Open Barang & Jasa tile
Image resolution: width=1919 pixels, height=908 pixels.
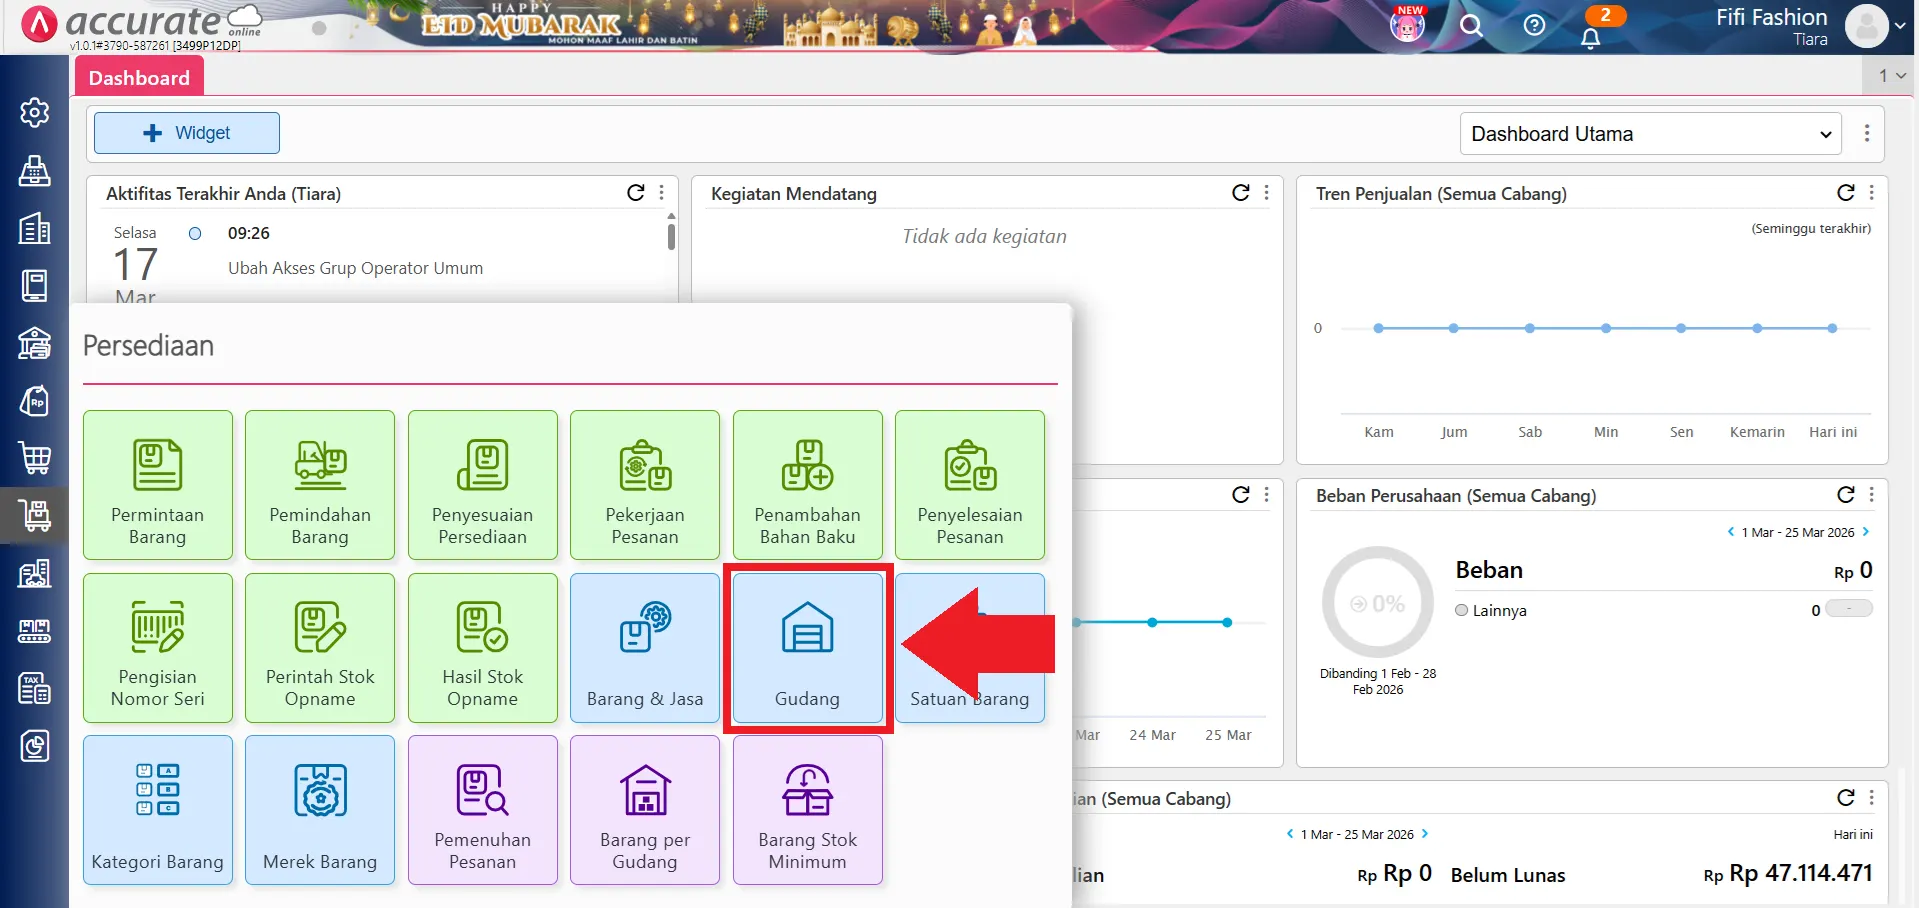point(644,648)
